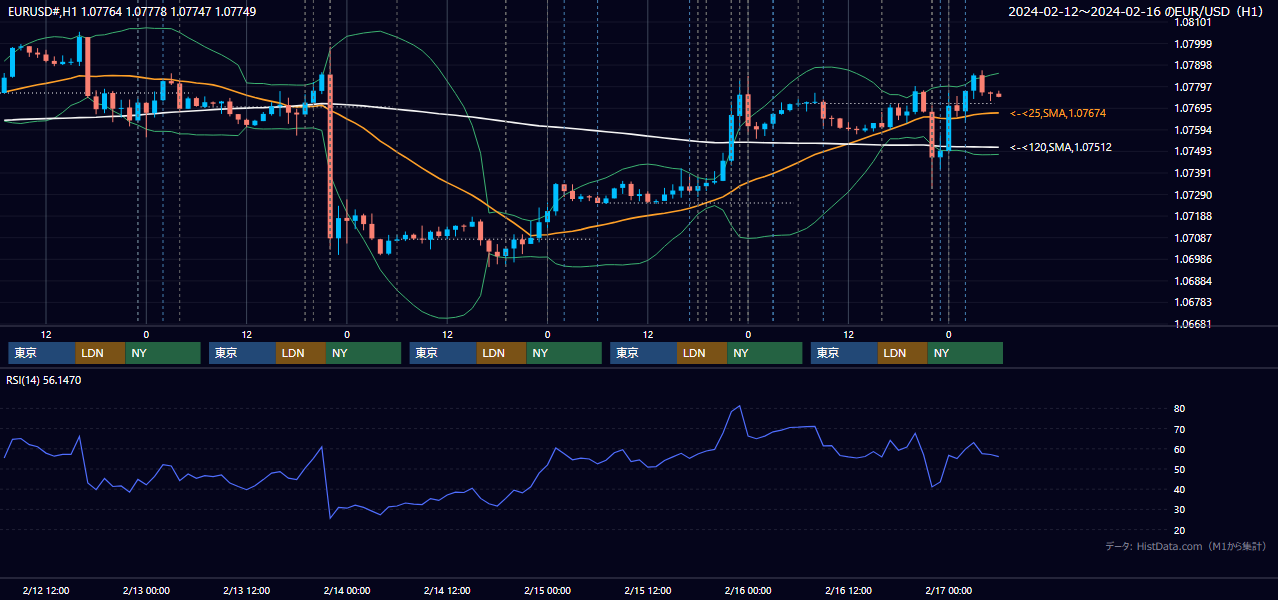Select the 25,SMA,1.07674 indicator label
This screenshot has height=600, width=1278.
click(x=1058, y=113)
